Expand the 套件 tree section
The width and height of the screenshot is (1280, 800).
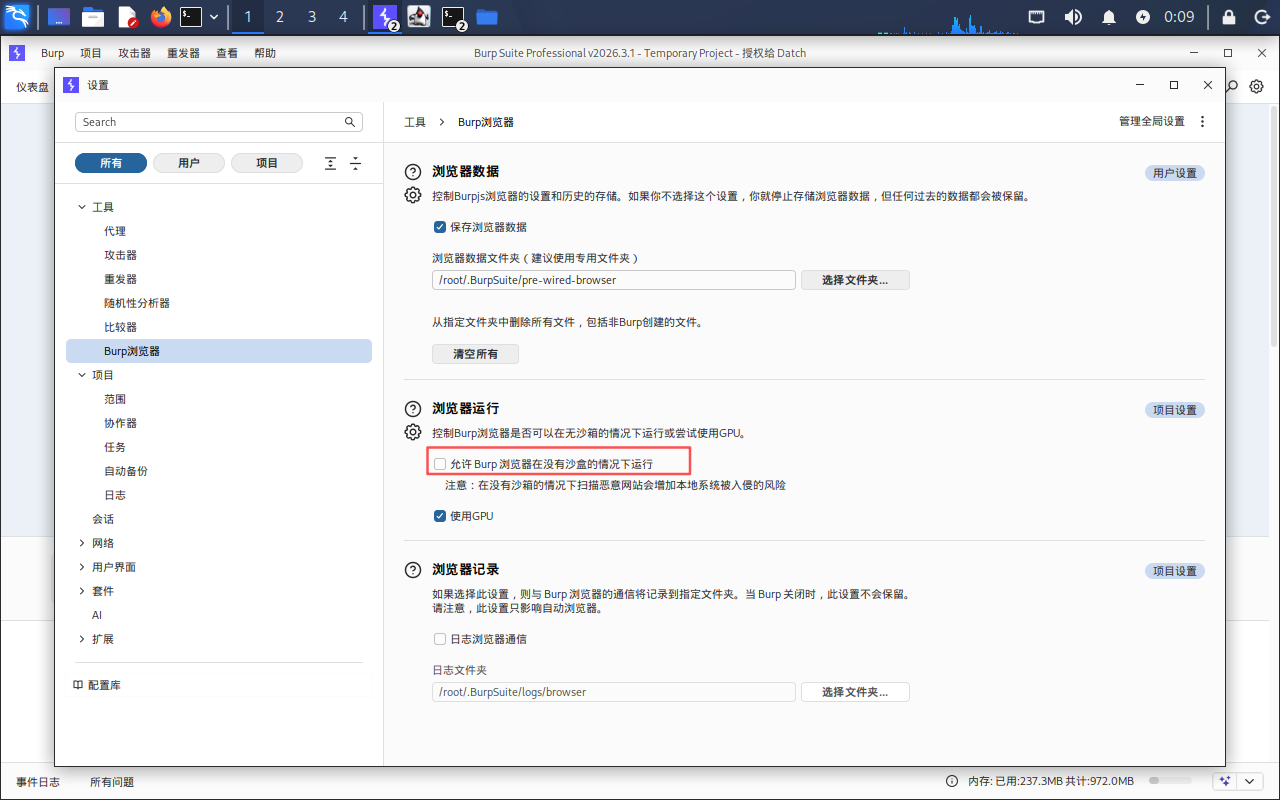82,591
